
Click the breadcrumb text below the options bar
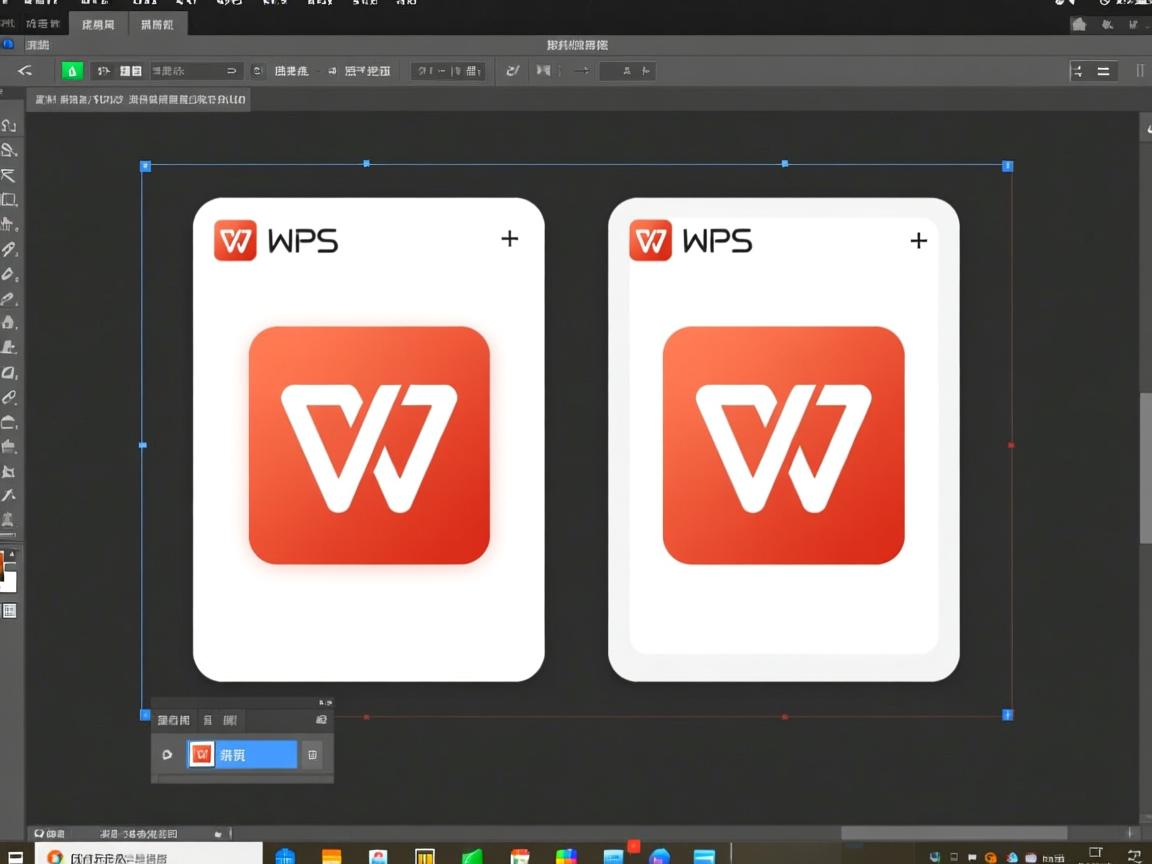tap(140, 100)
